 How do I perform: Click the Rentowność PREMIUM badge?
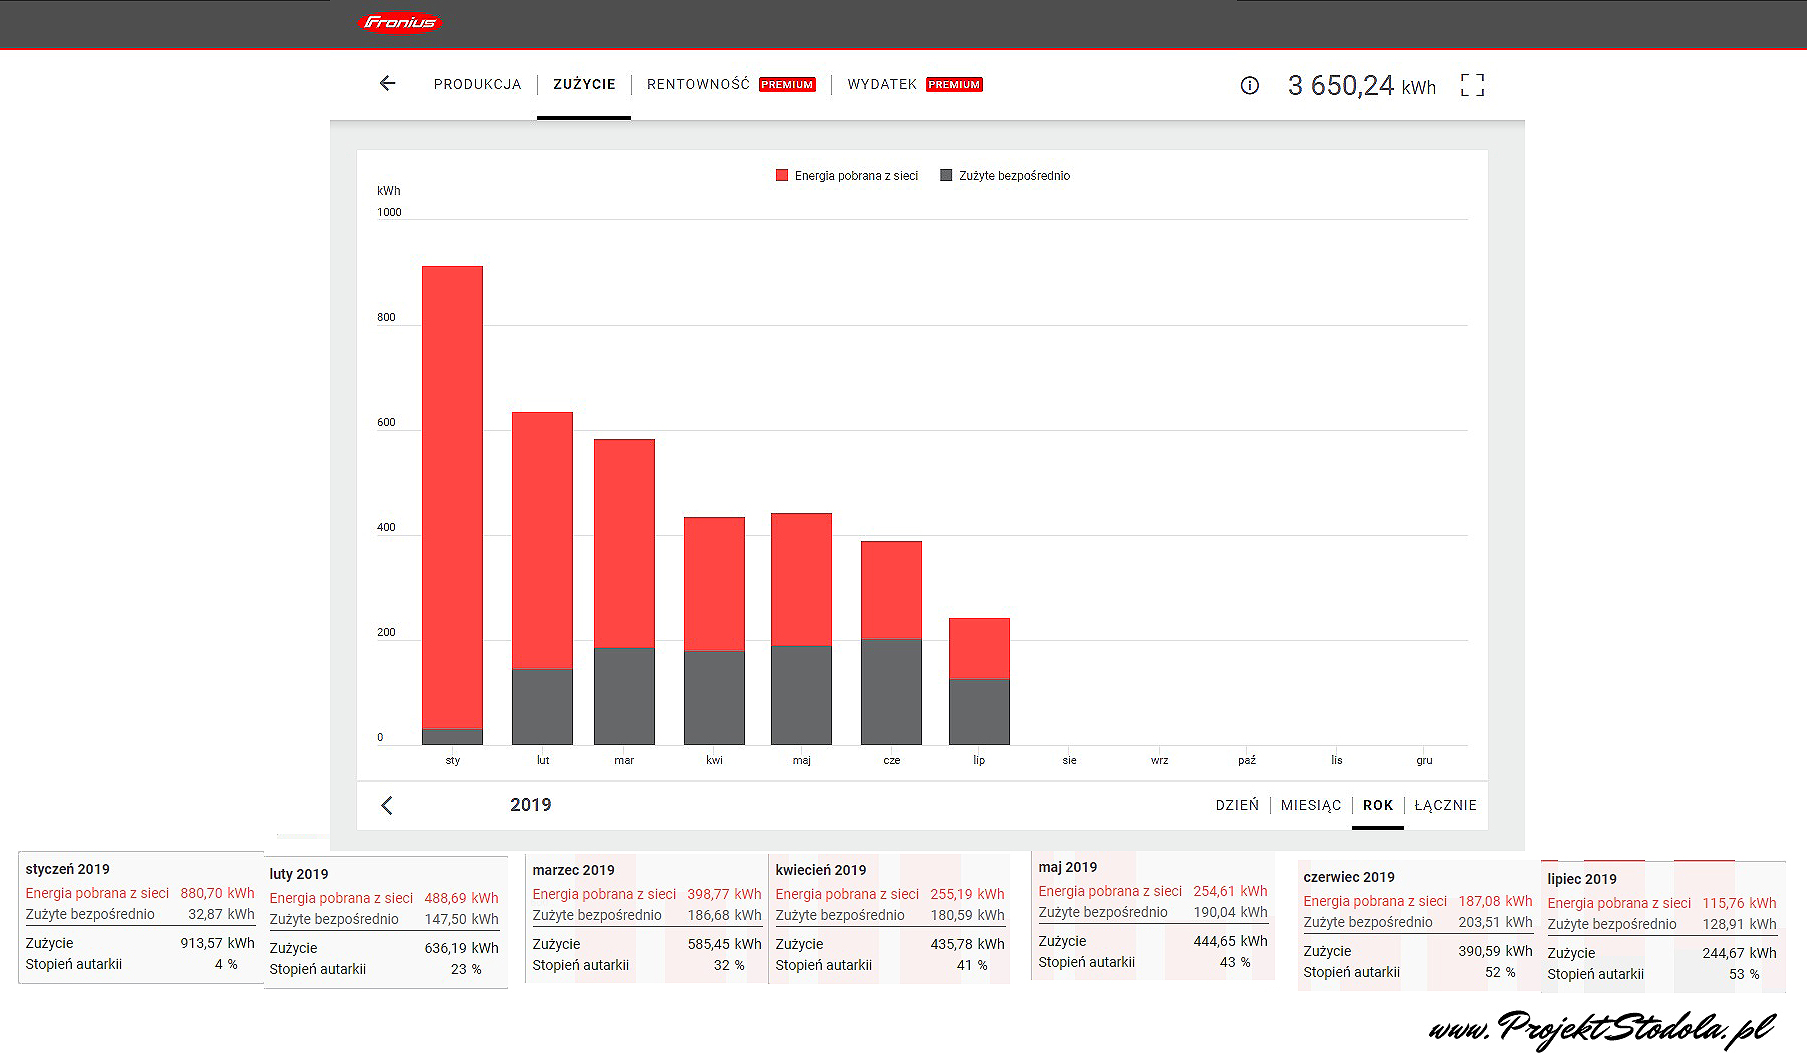click(x=787, y=85)
